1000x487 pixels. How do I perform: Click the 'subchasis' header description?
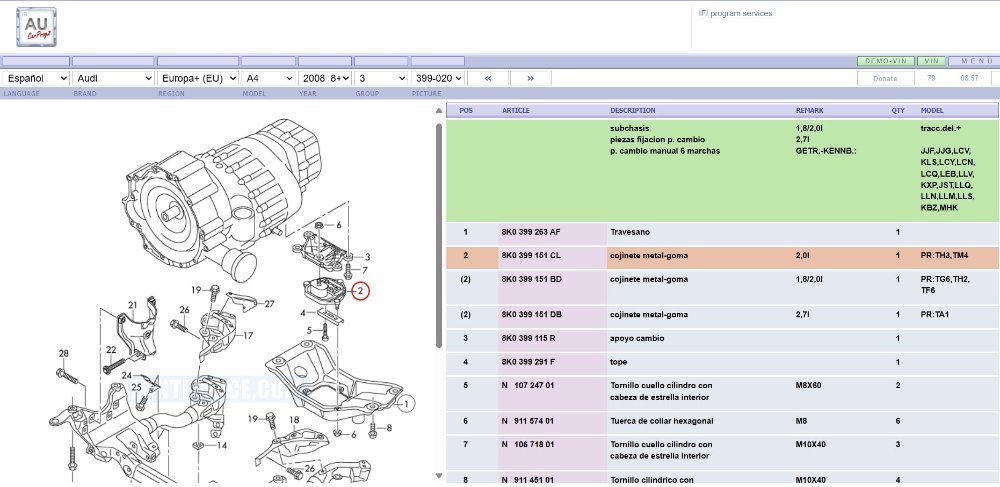[x=629, y=128]
